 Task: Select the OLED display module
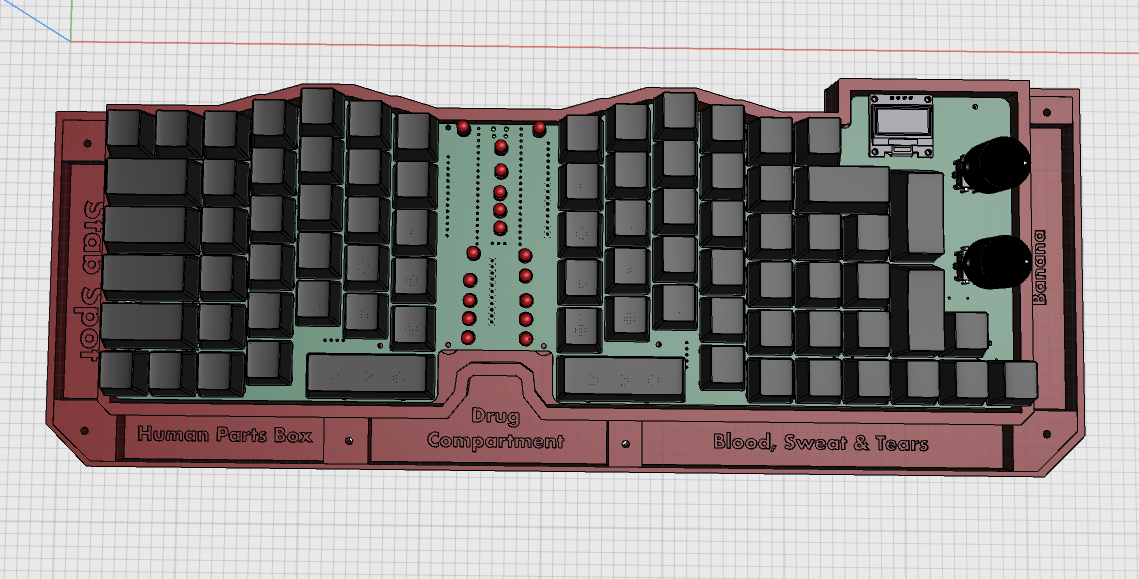[900, 125]
